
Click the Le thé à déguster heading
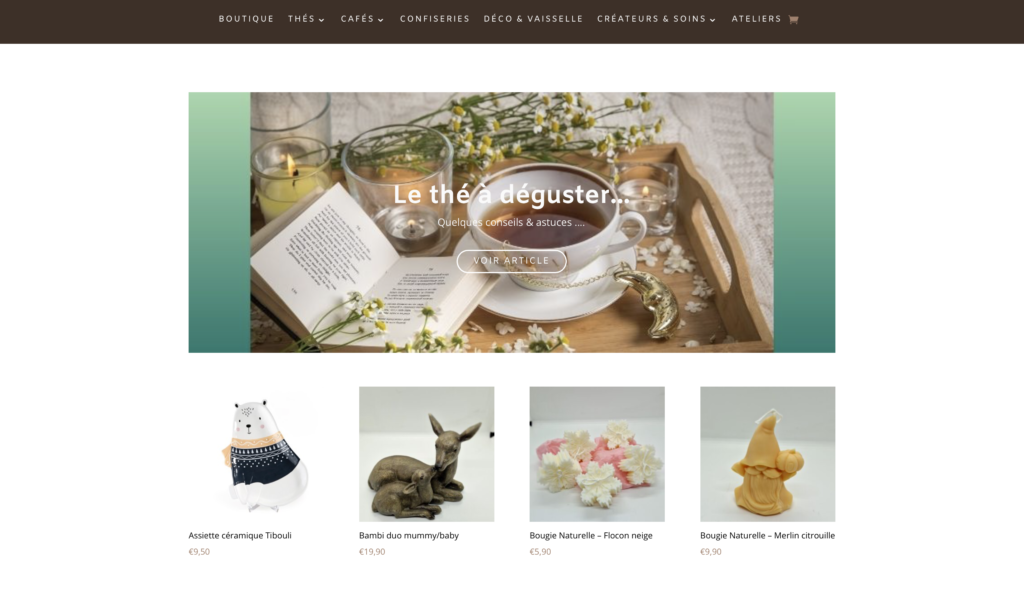click(511, 195)
